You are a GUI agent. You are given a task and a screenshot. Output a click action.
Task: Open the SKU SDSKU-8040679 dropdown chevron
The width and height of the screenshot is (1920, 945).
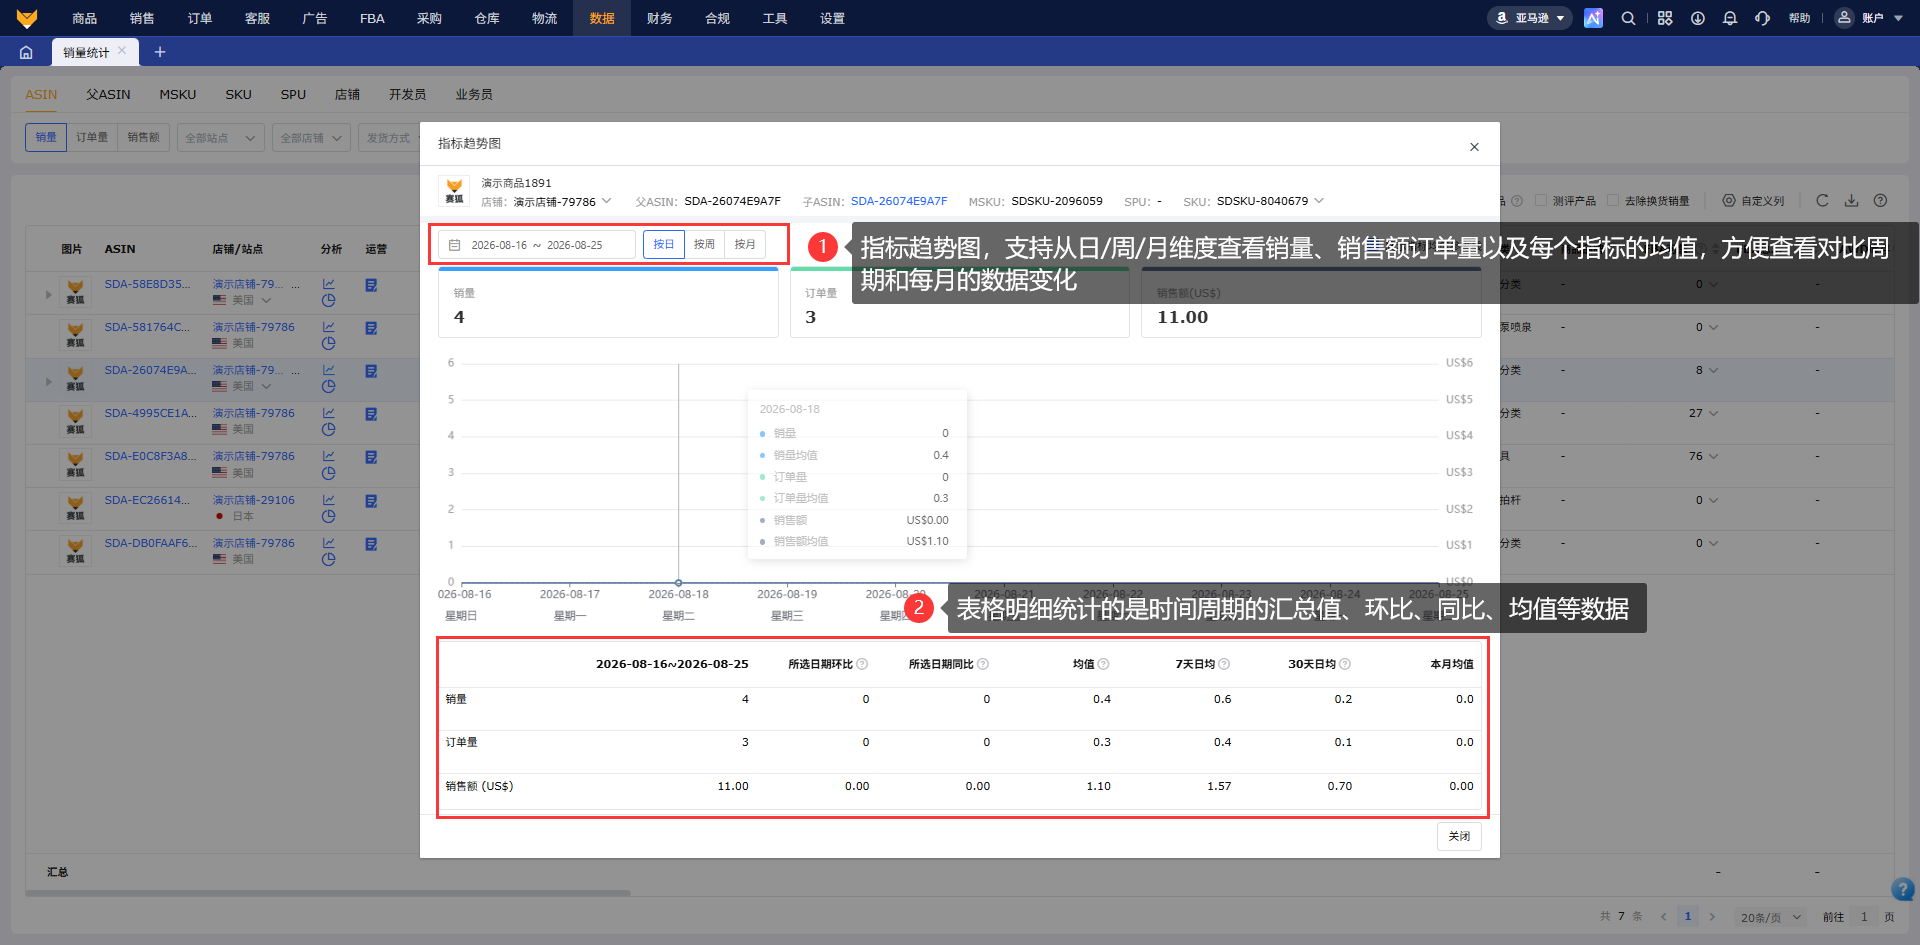point(1319,201)
